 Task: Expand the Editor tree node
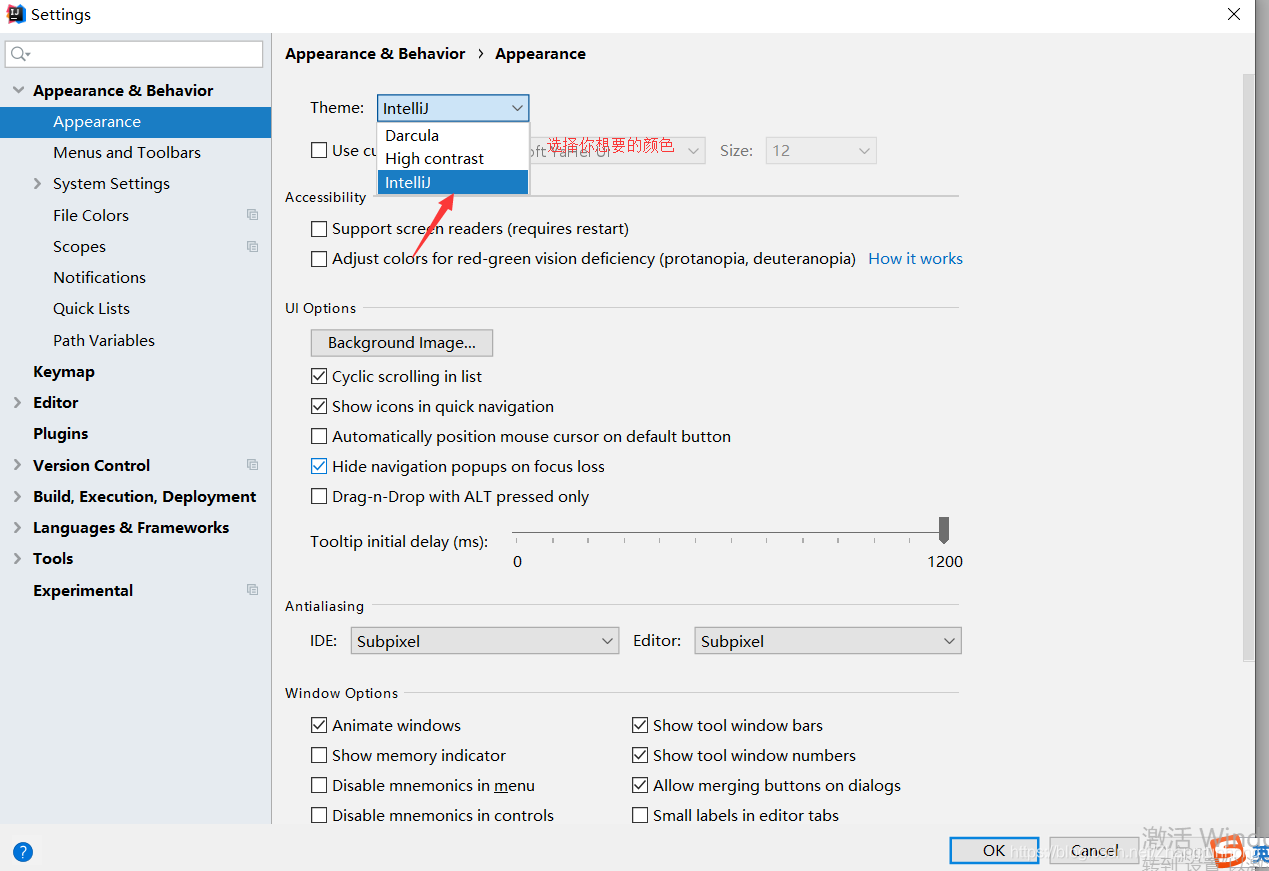[x=17, y=402]
